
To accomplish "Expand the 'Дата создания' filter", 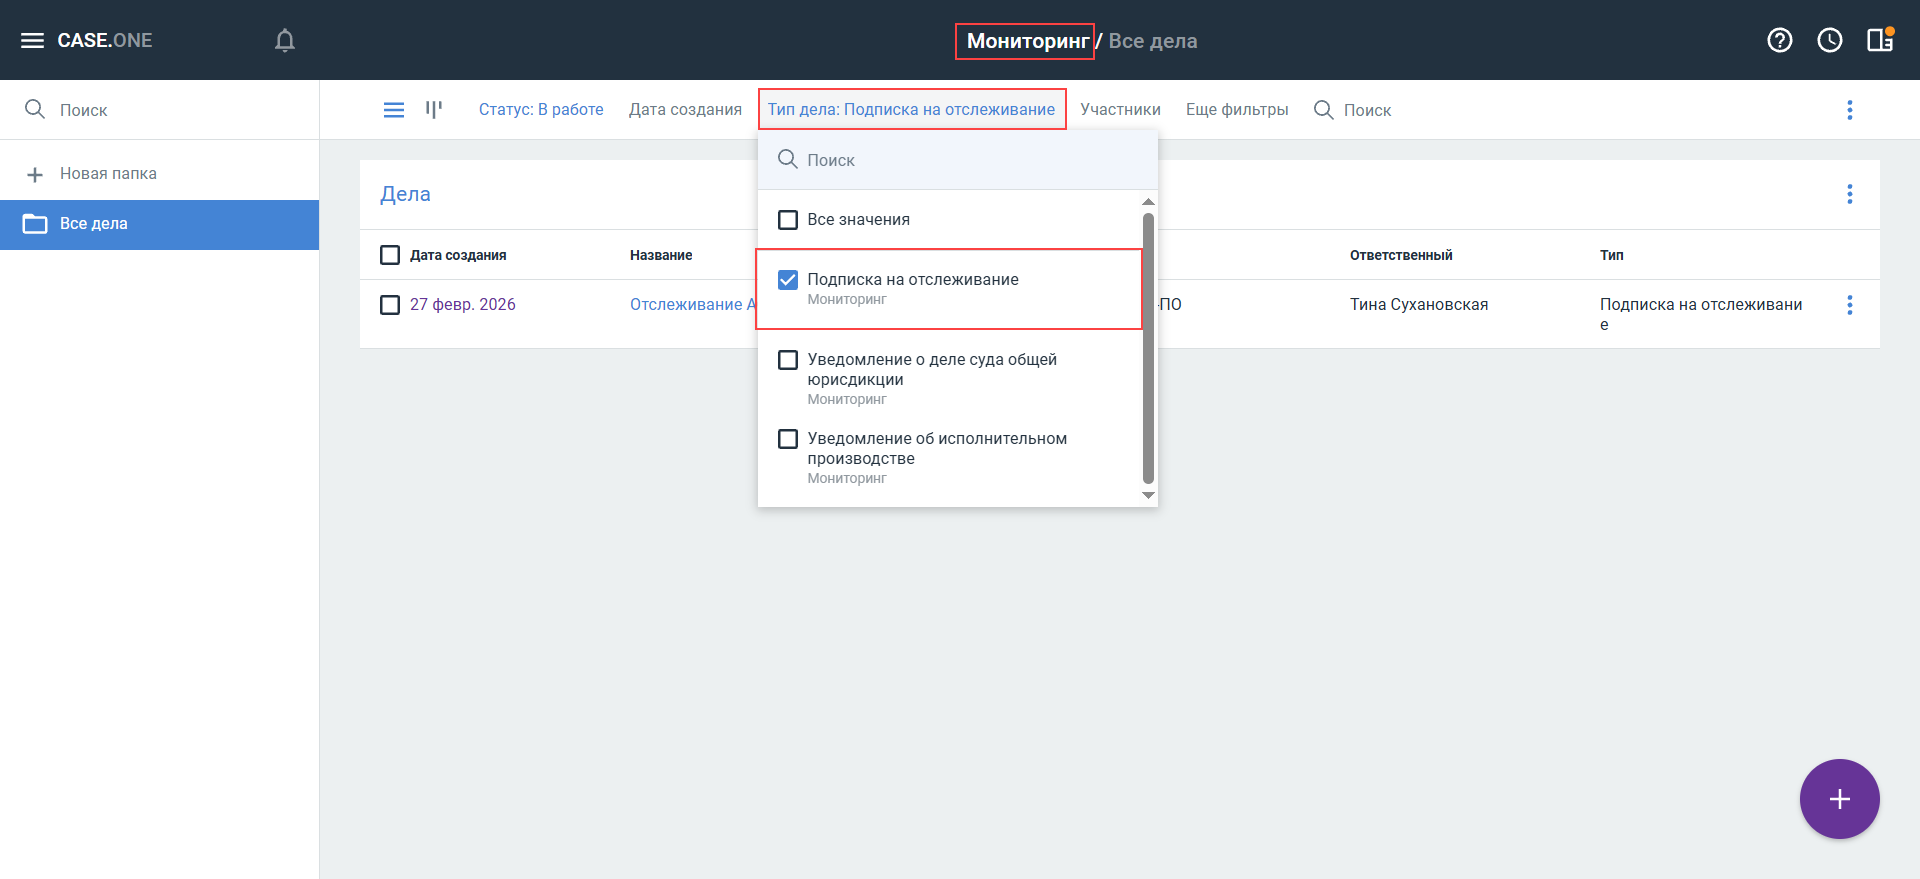I will point(685,110).
